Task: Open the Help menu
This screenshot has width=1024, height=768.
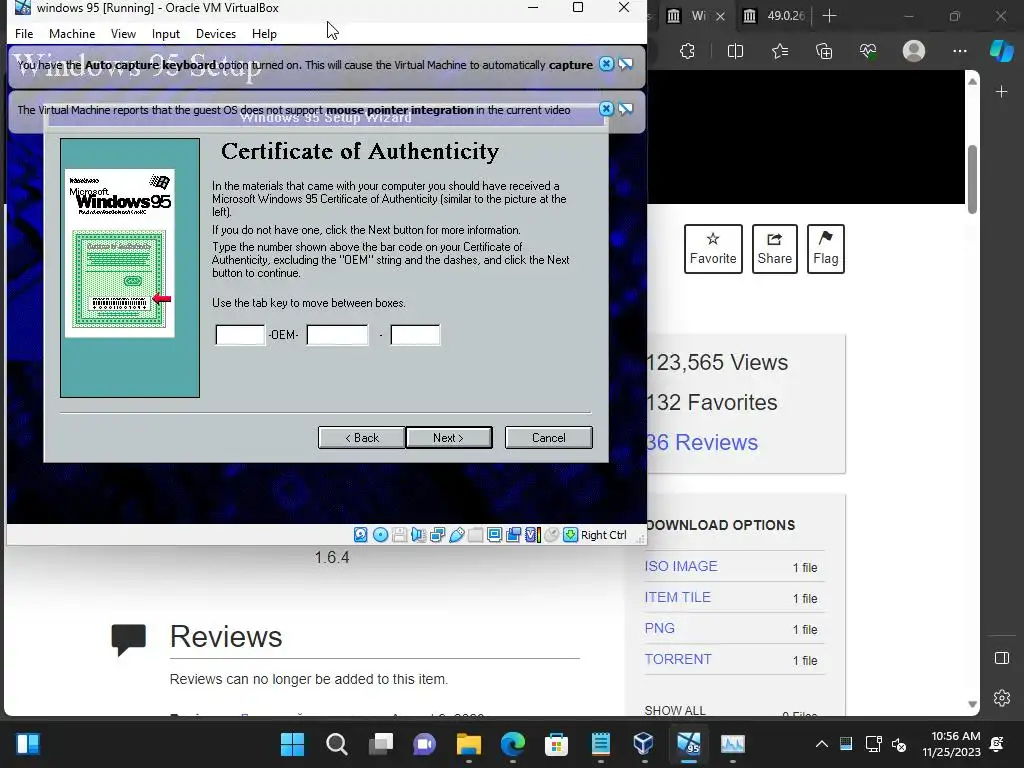Action: pos(264,34)
